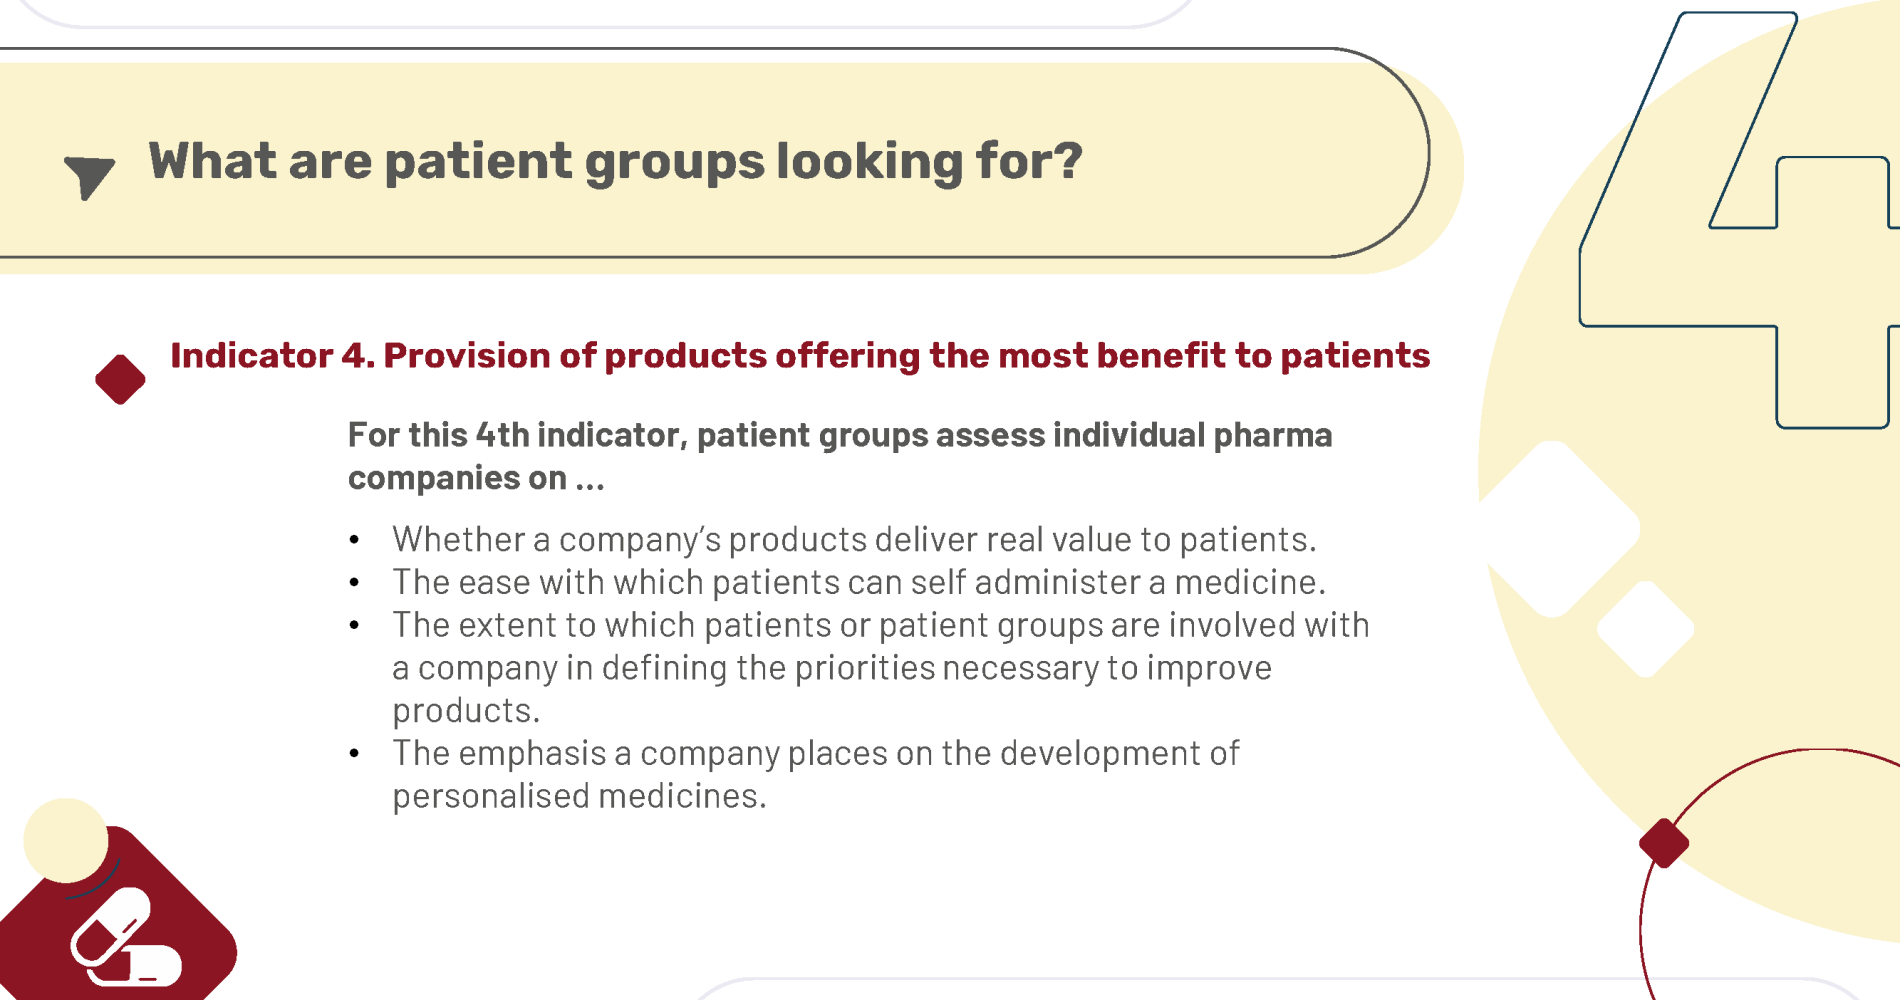Click the heading 'What are patient groups looking for?'
This screenshot has height=1000, width=1900.
[x=615, y=161]
